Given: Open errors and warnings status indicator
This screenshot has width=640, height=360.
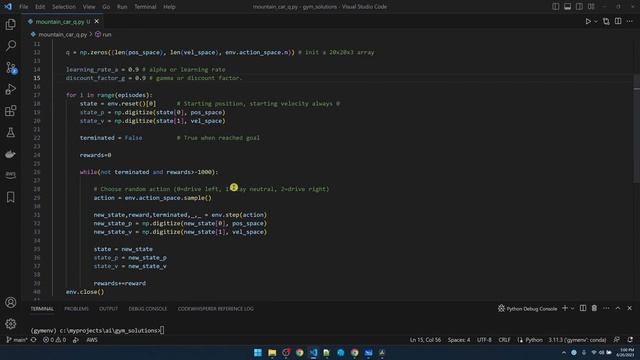Looking at the screenshot, I should tap(55, 340).
